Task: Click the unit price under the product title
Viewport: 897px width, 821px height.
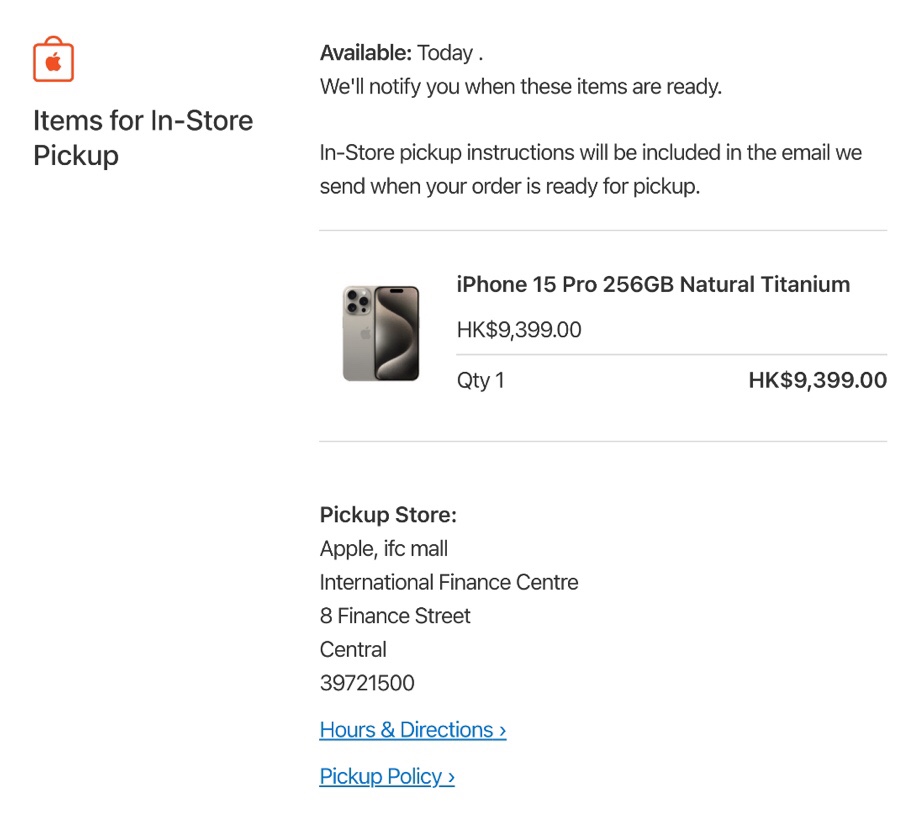Action: point(519,330)
